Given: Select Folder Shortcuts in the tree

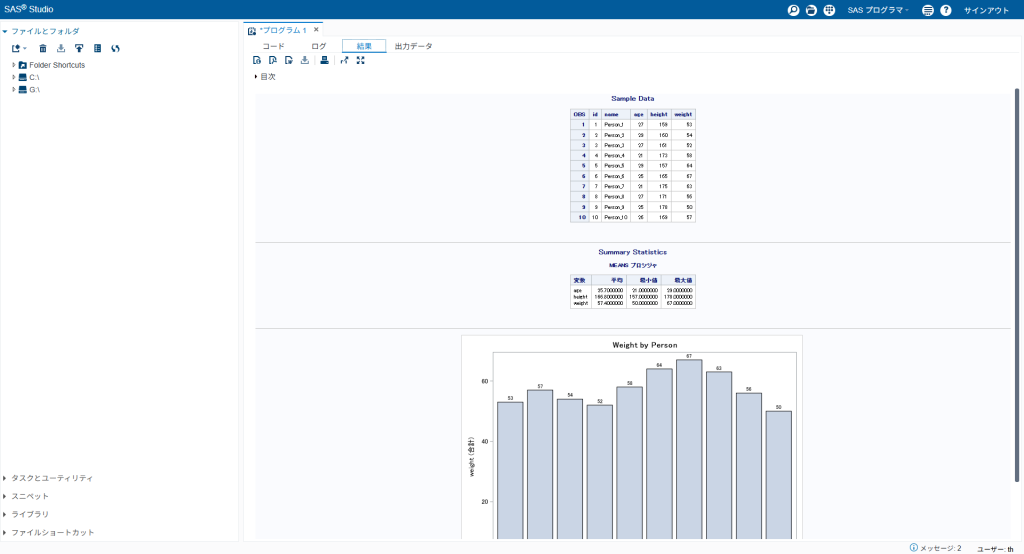Looking at the screenshot, I should (57, 65).
